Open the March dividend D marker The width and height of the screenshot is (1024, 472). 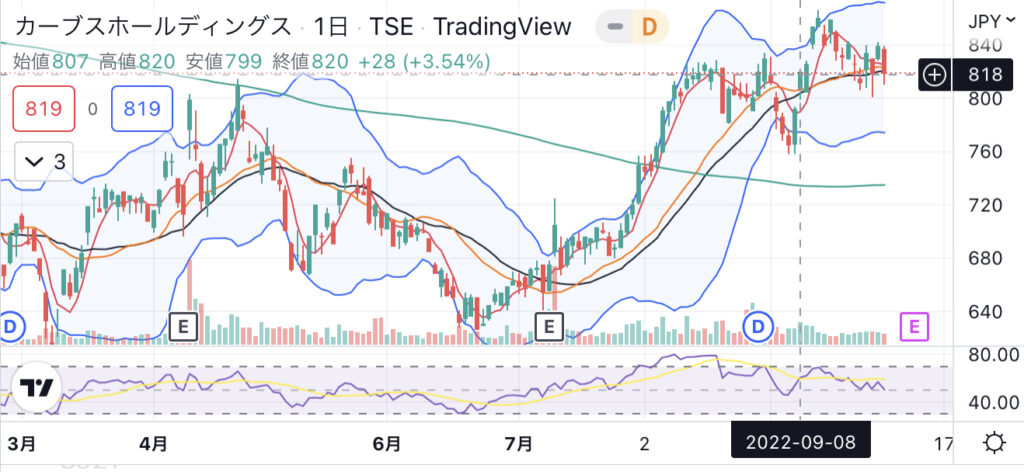(10, 326)
